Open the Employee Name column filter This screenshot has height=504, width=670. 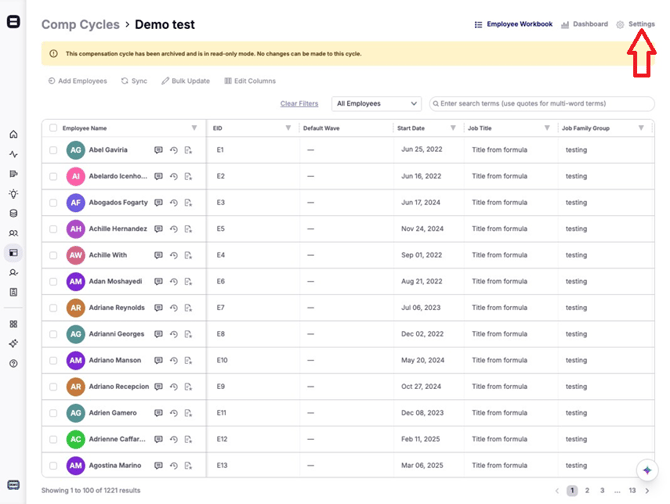[x=194, y=128]
